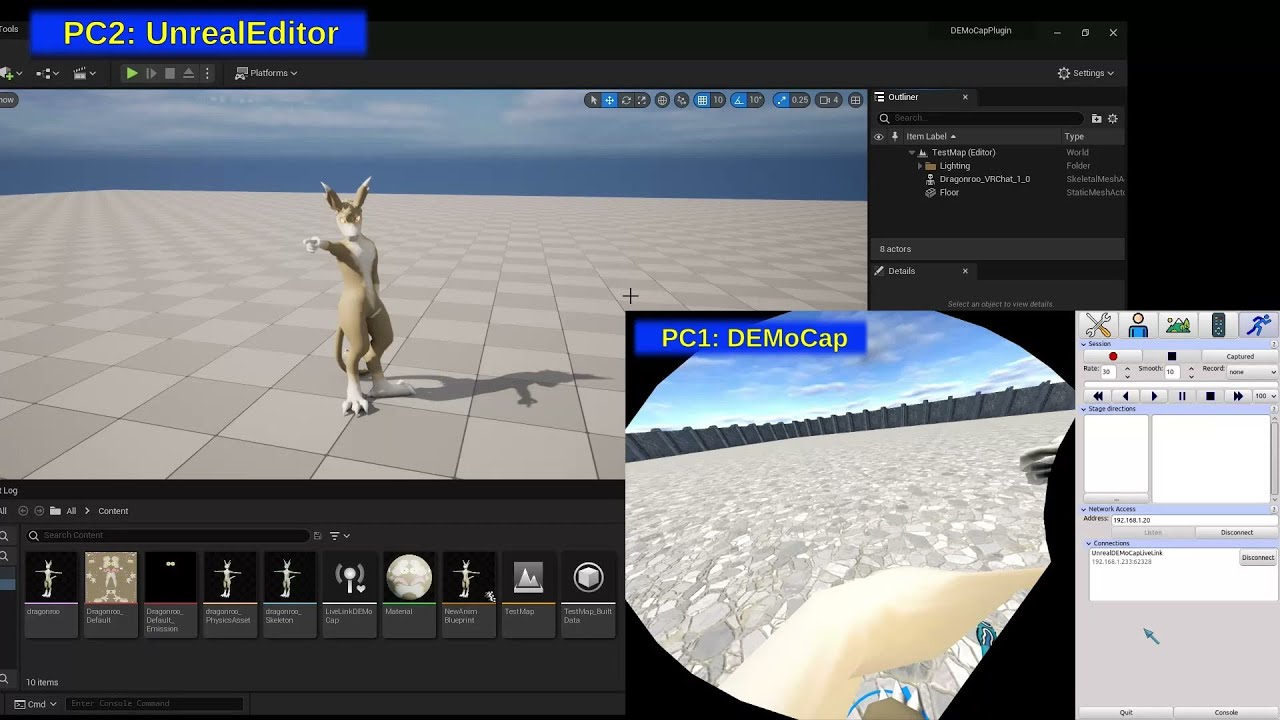Viewport: 1280px width, 720px height.
Task: Select Dragonroo_VRChat_1_0 in Outliner
Action: 984,179
